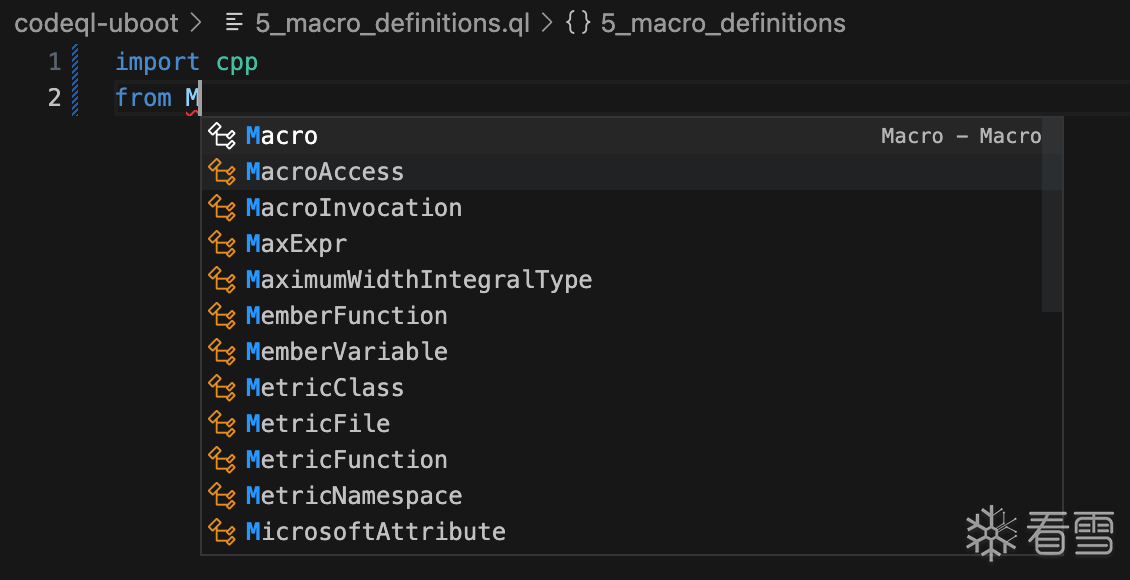The width and height of the screenshot is (1130, 580).
Task: Choose MetricFile from the suggestion list
Action: pos(318,424)
